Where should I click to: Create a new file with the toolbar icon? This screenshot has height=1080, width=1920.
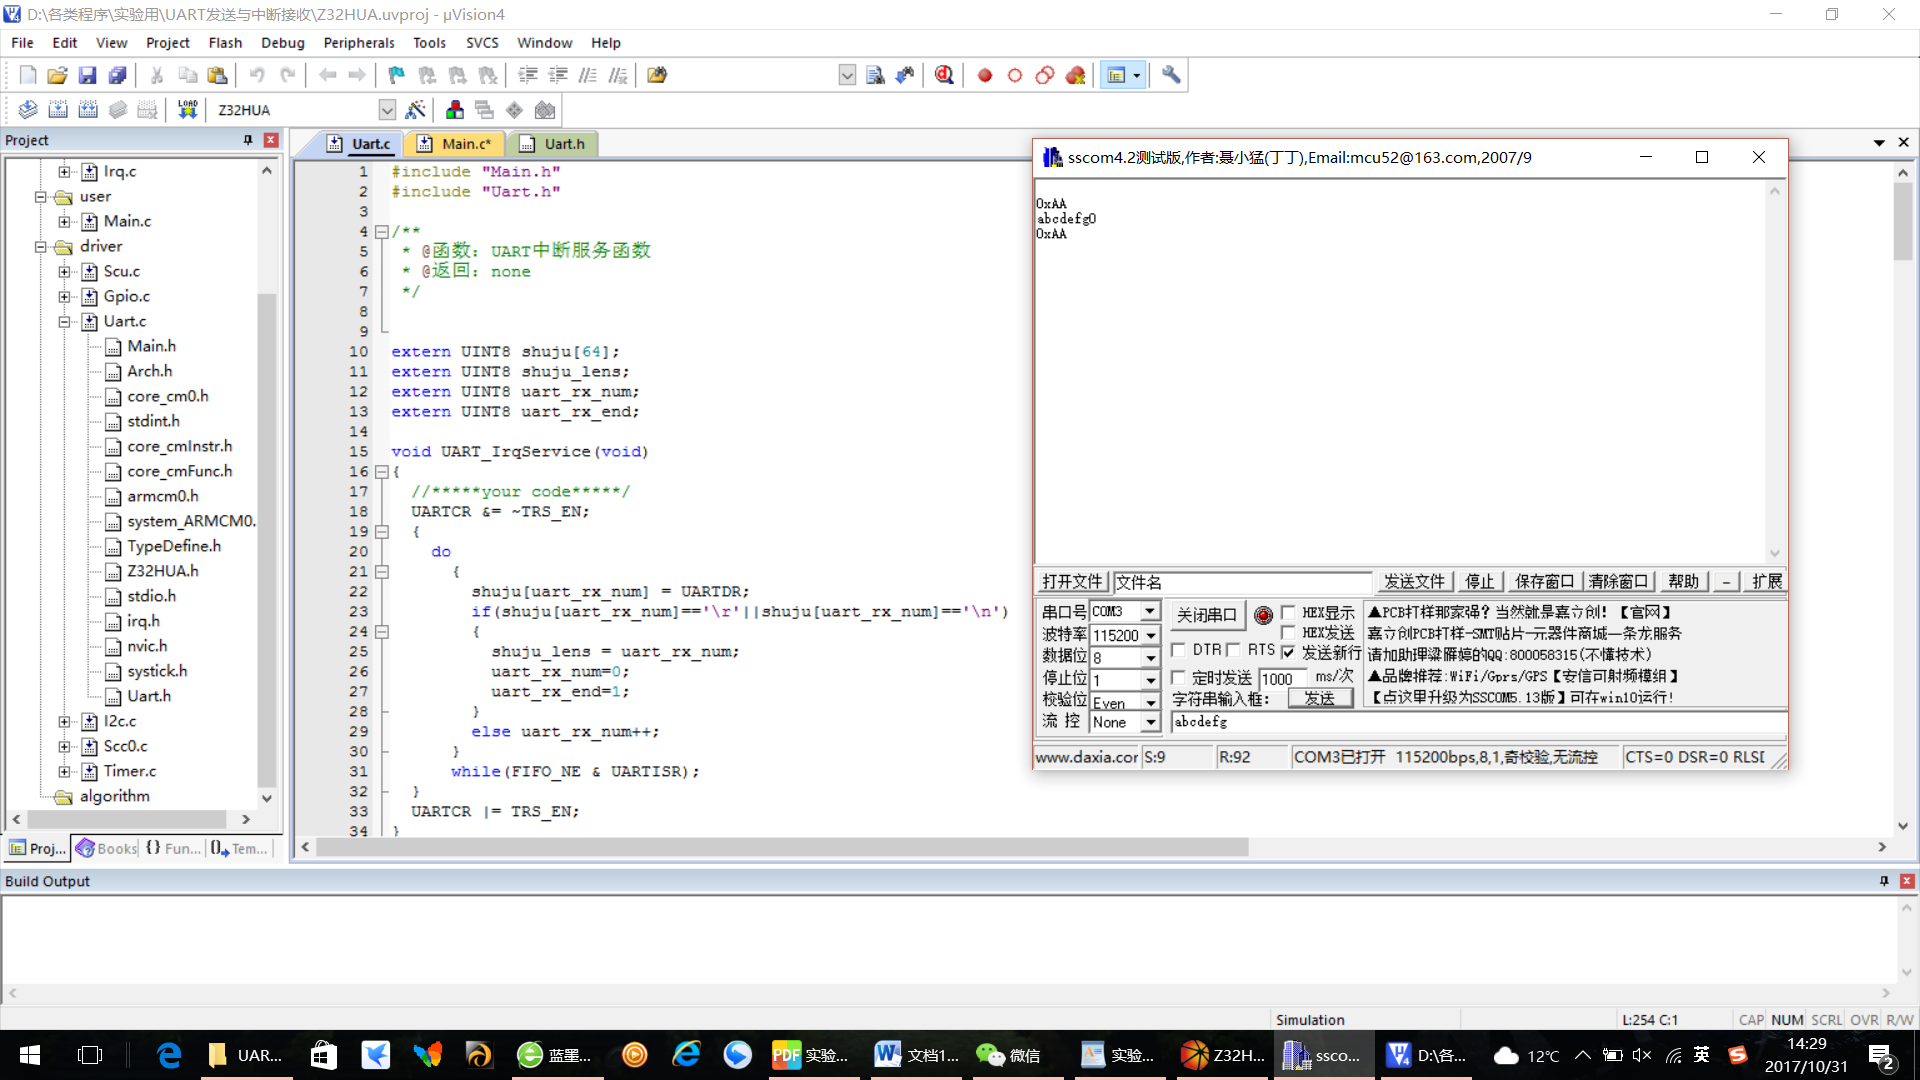[28, 75]
